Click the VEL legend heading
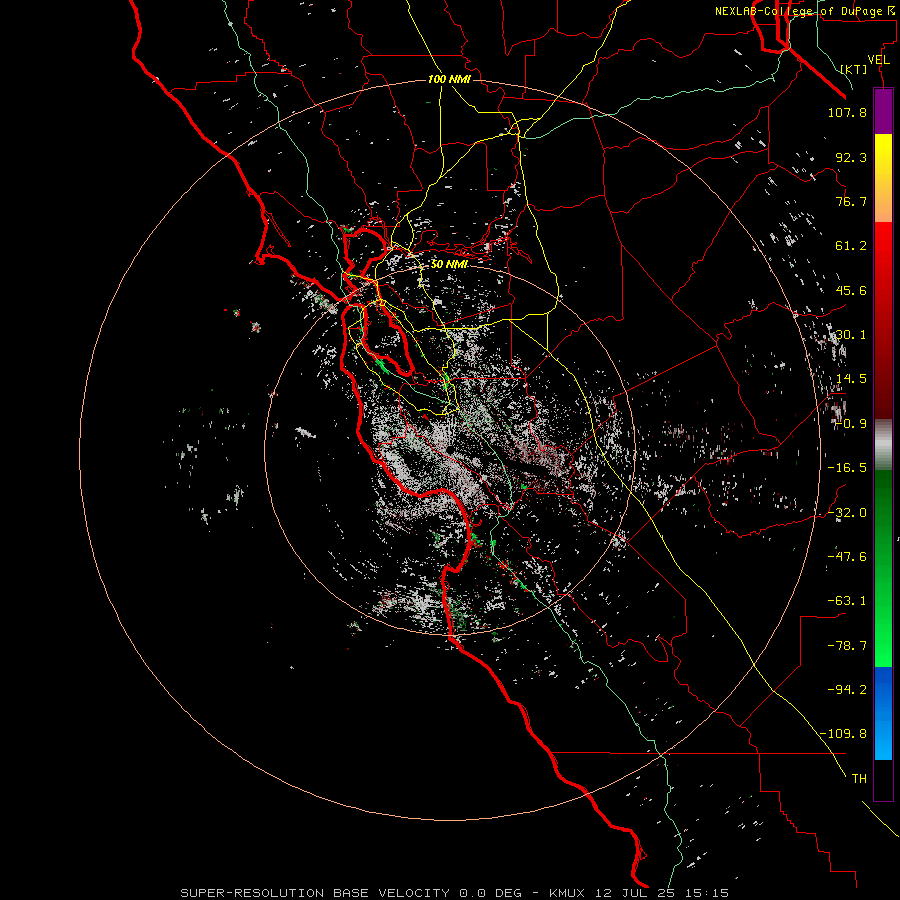 point(878,59)
